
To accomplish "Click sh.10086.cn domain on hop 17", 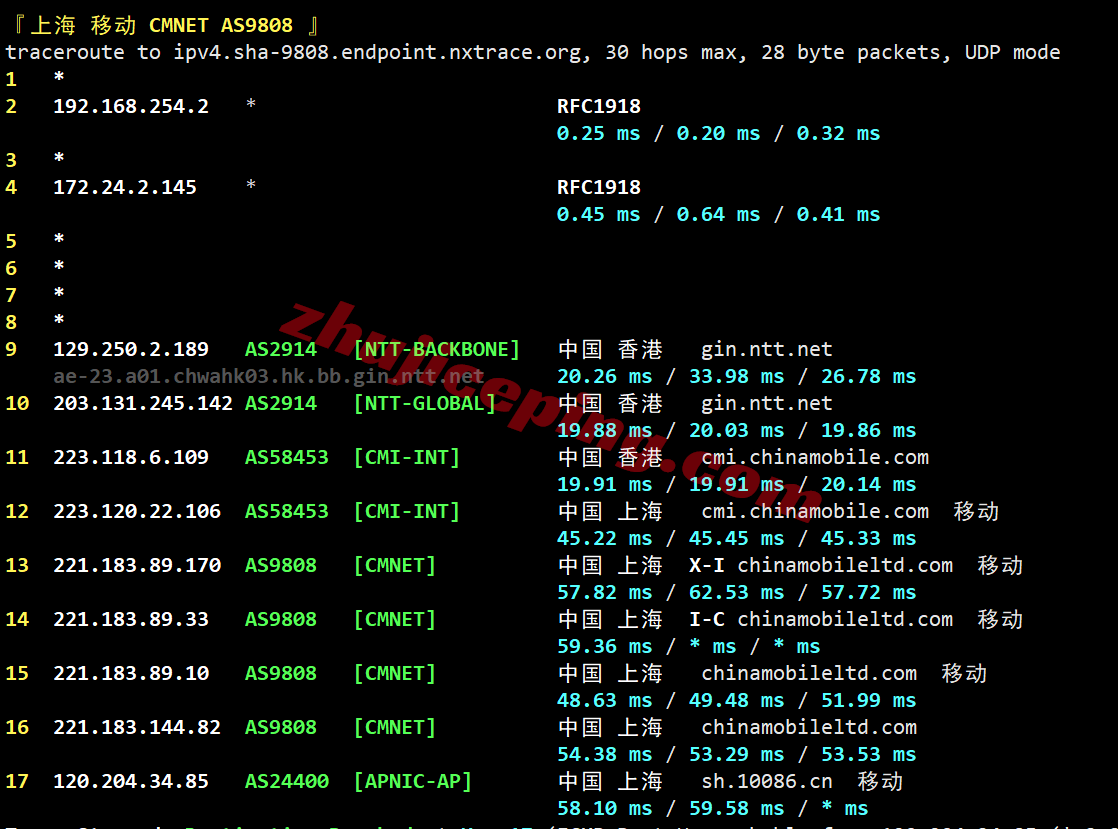I will (x=766, y=781).
